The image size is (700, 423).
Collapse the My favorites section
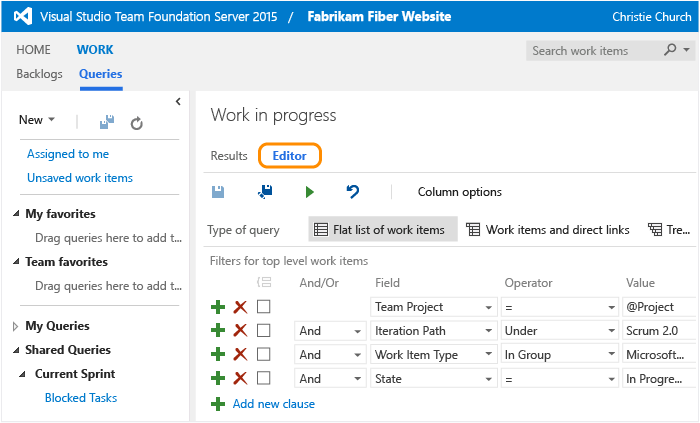tap(16, 214)
